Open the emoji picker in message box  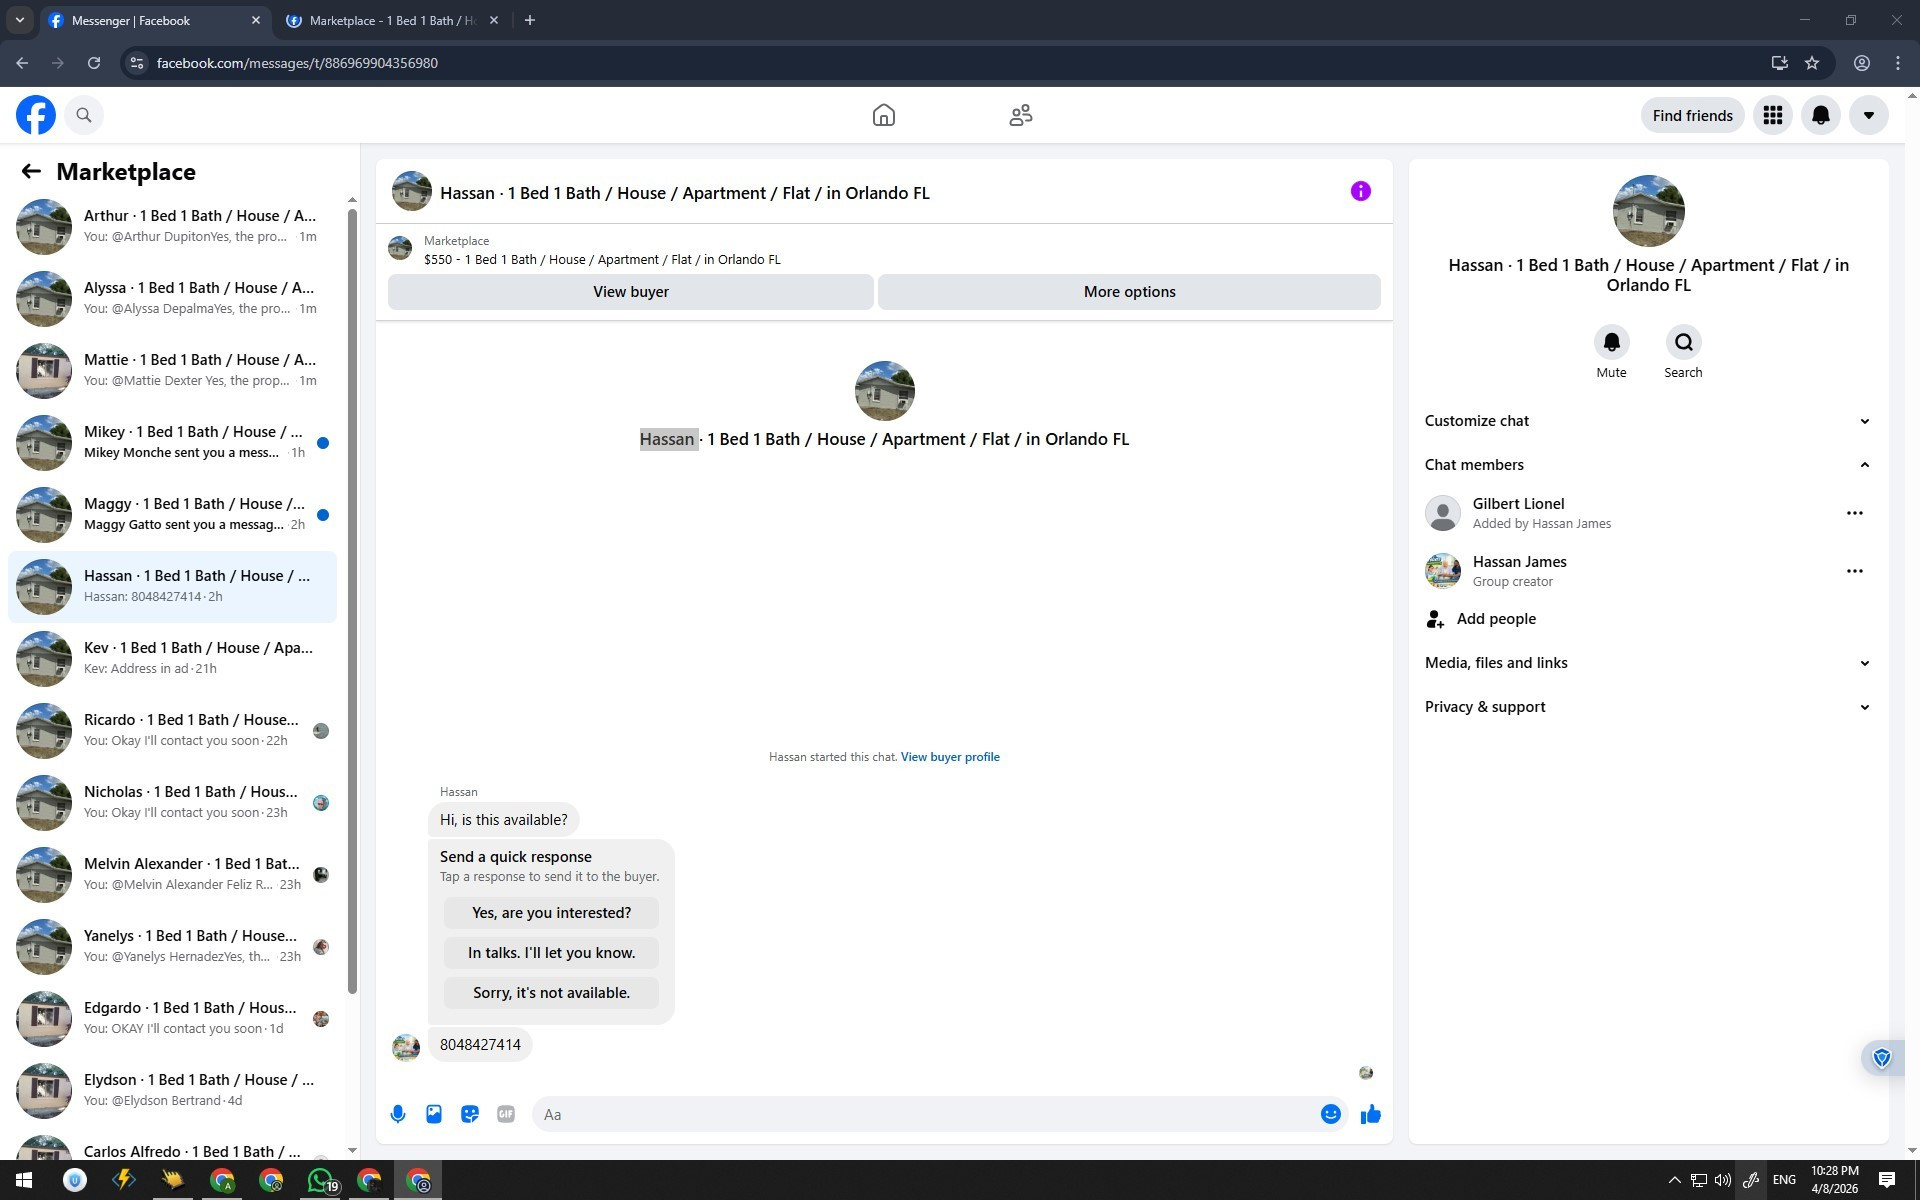point(1330,1114)
